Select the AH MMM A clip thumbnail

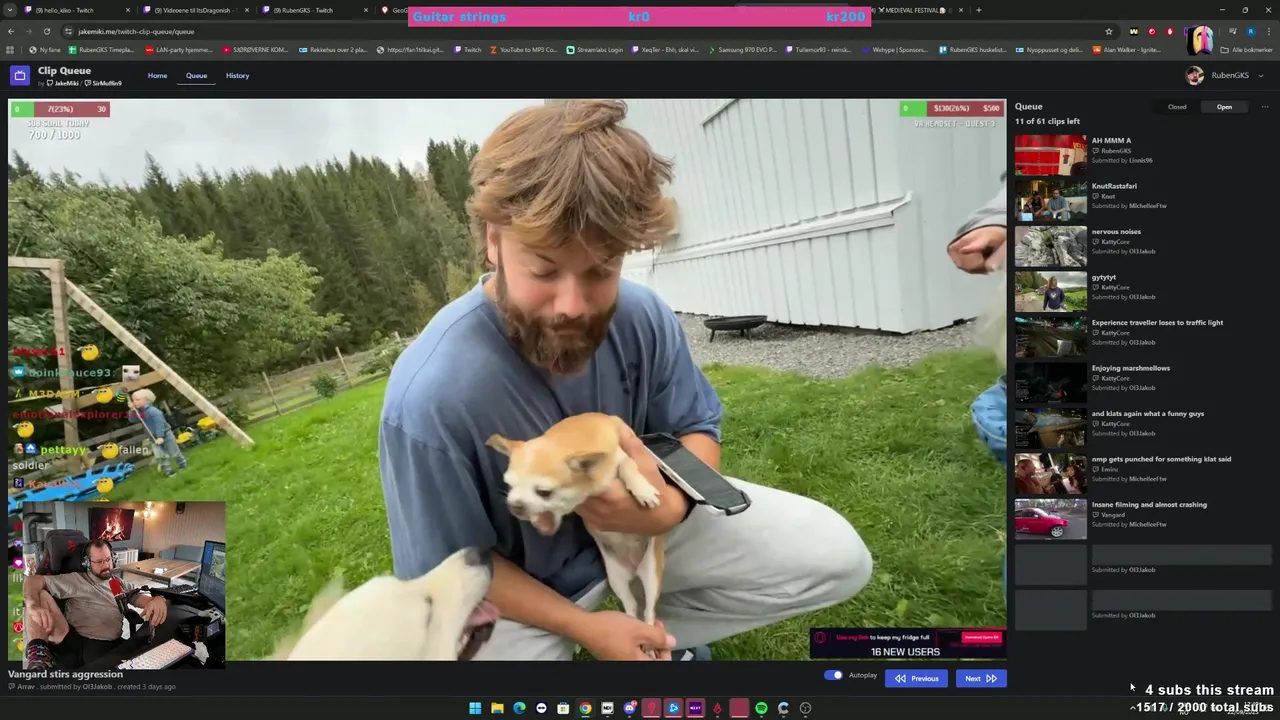click(x=1050, y=155)
